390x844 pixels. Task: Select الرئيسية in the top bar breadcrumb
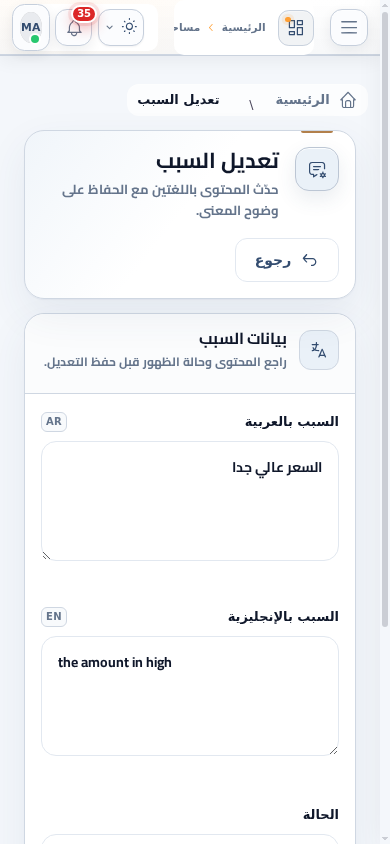(x=244, y=27)
